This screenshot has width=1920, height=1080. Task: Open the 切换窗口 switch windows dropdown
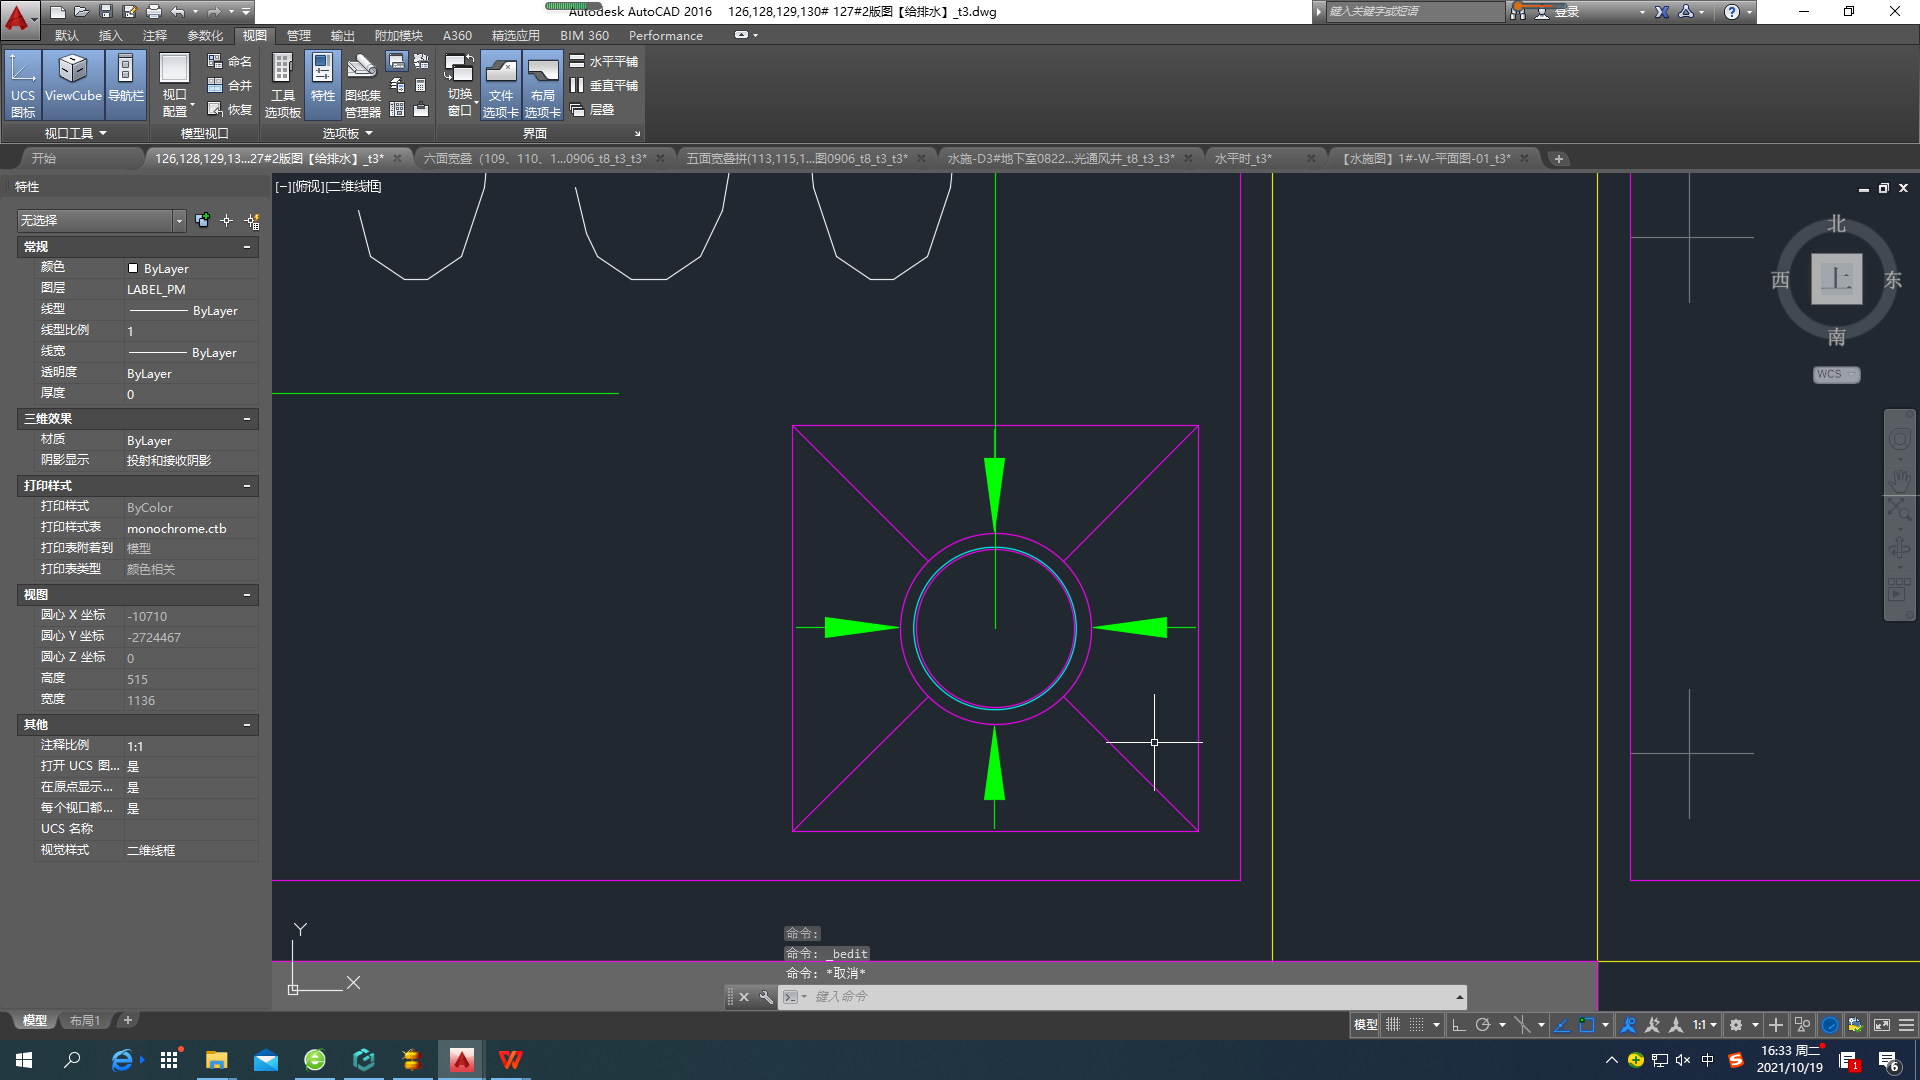pos(460,86)
